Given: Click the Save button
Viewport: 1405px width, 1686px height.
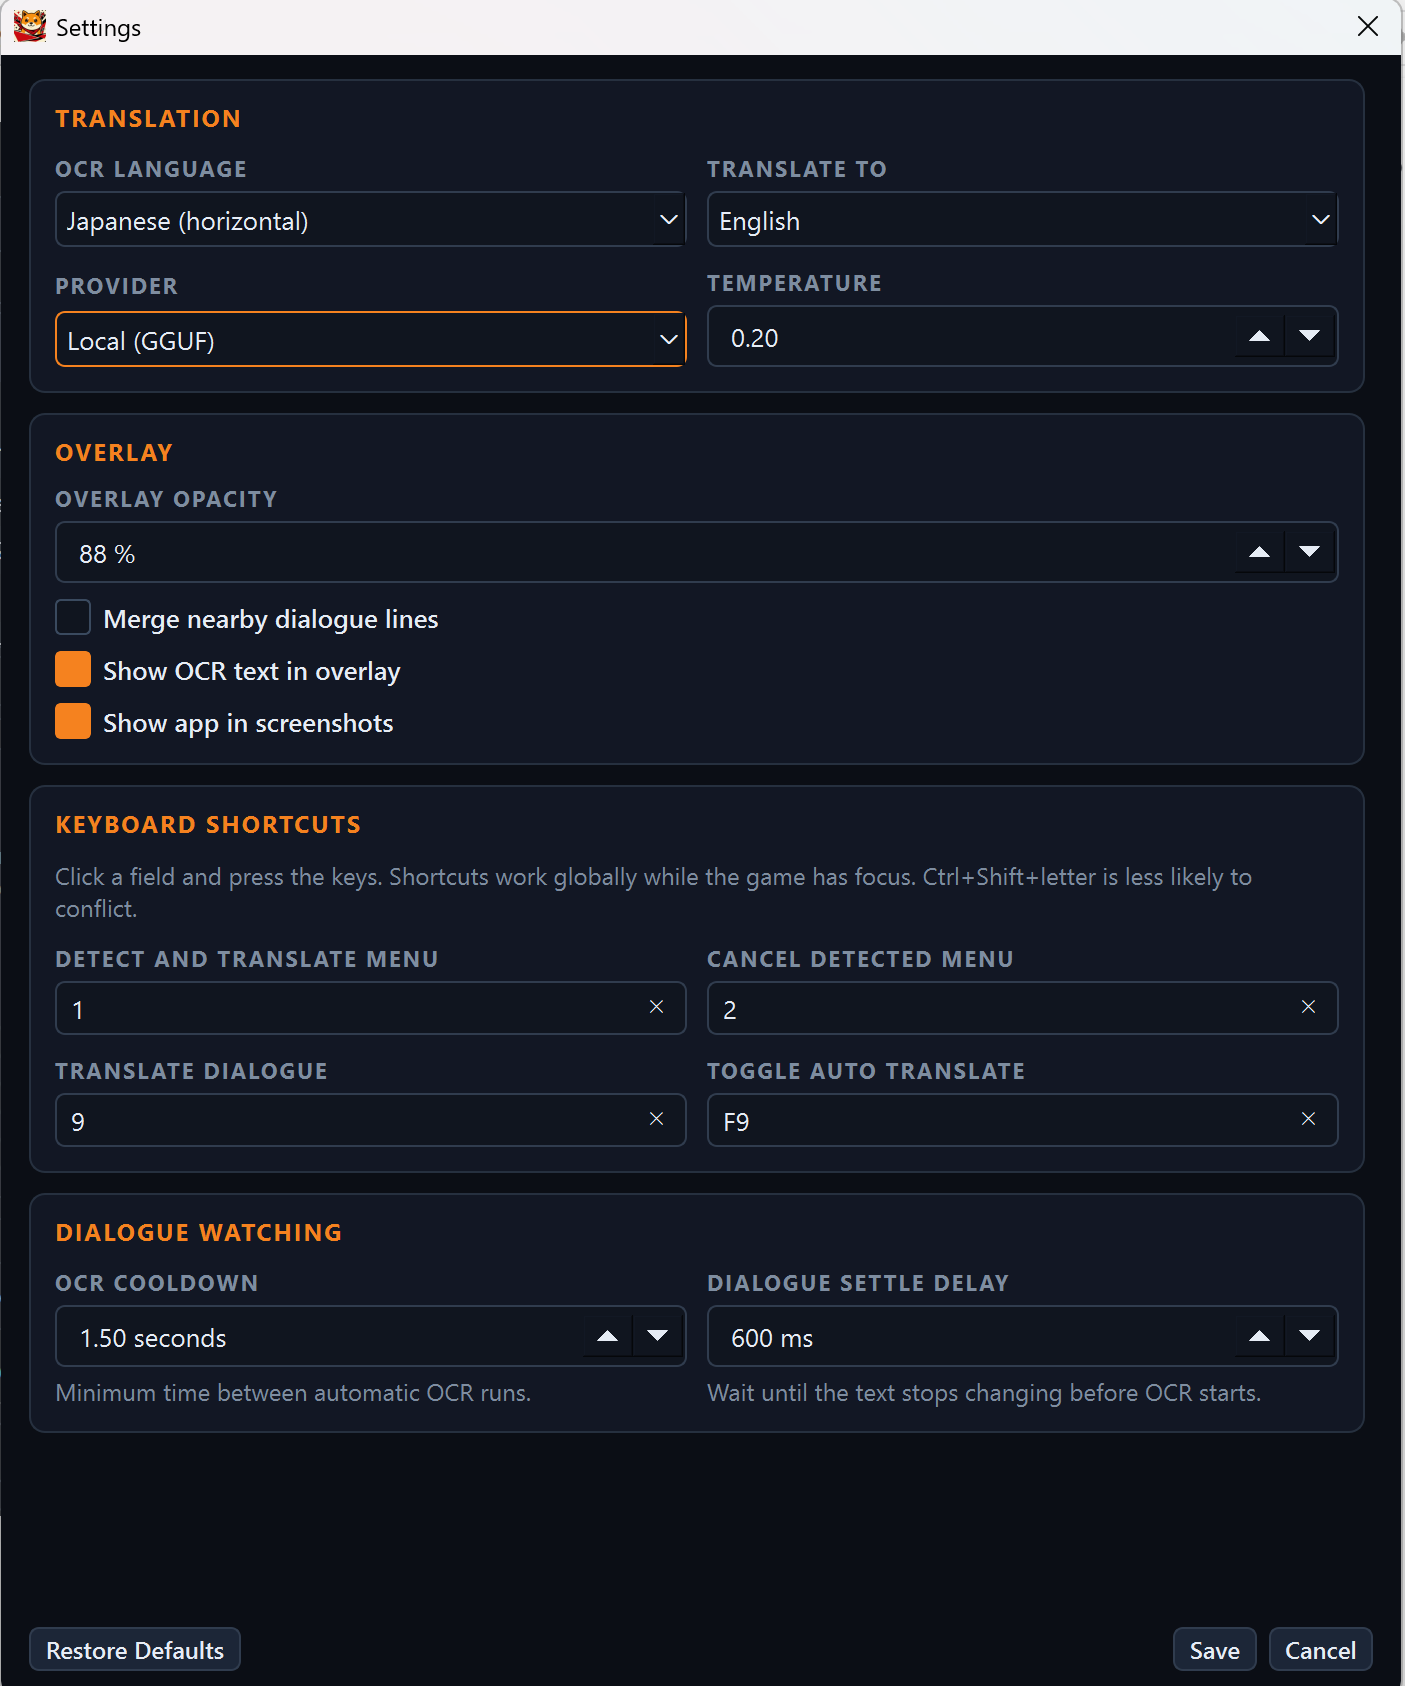Looking at the screenshot, I should point(1214,1650).
